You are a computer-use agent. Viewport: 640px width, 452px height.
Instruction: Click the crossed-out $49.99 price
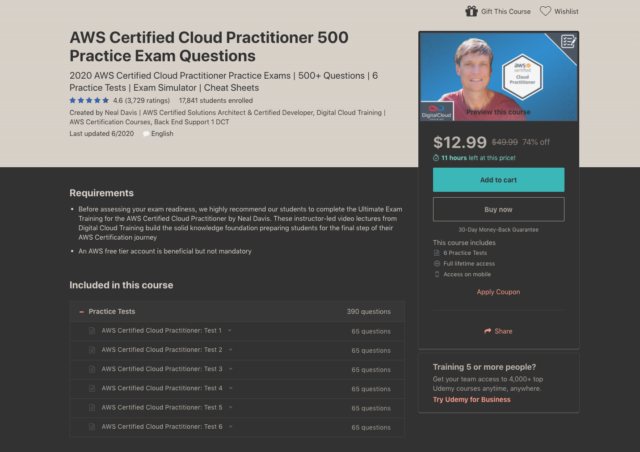pos(505,143)
